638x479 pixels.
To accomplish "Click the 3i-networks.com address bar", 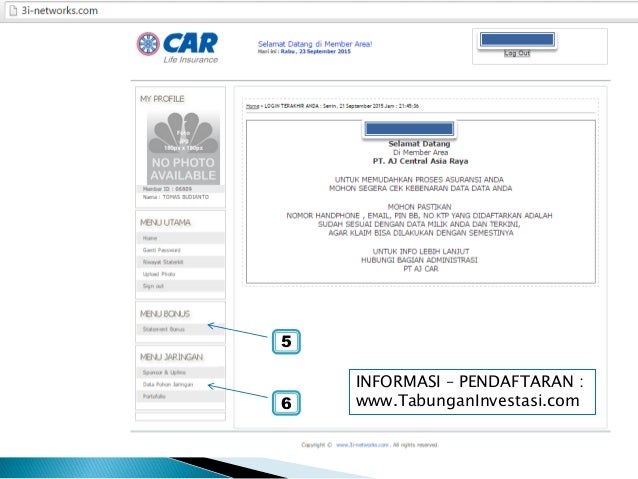I will [321, 11].
